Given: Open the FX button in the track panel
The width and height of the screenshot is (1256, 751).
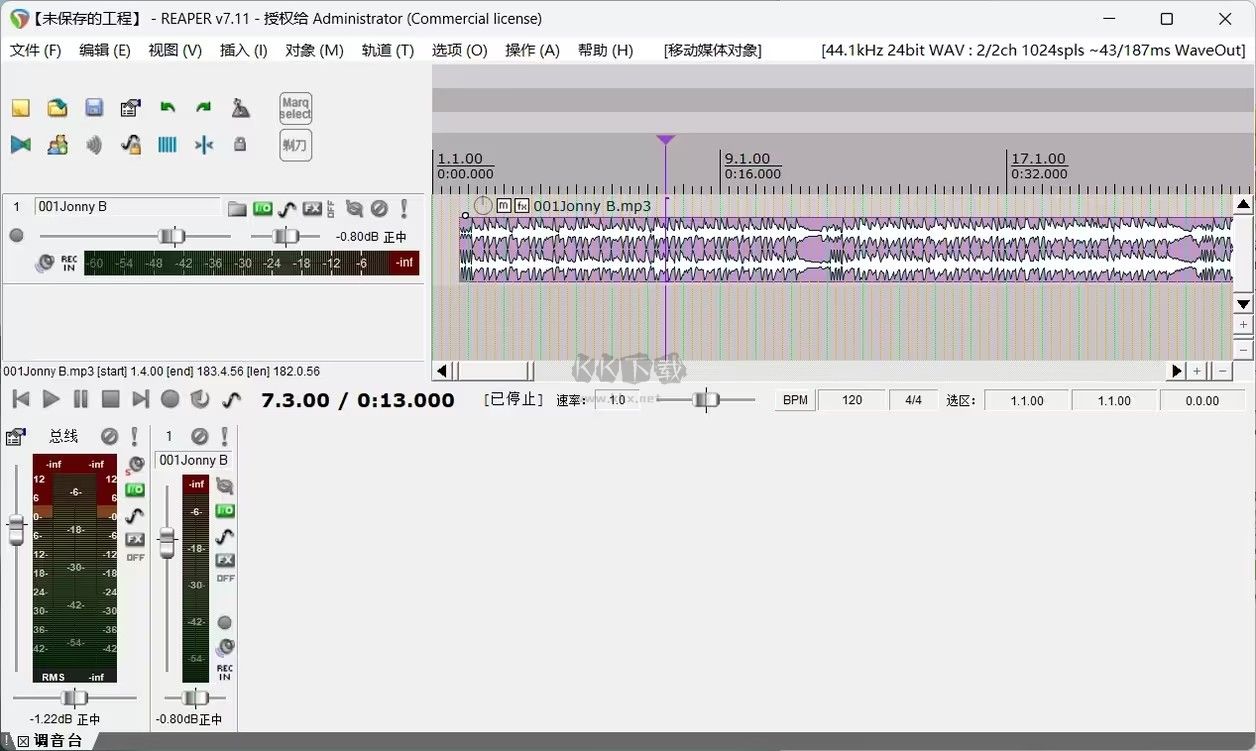Looking at the screenshot, I should 312,208.
